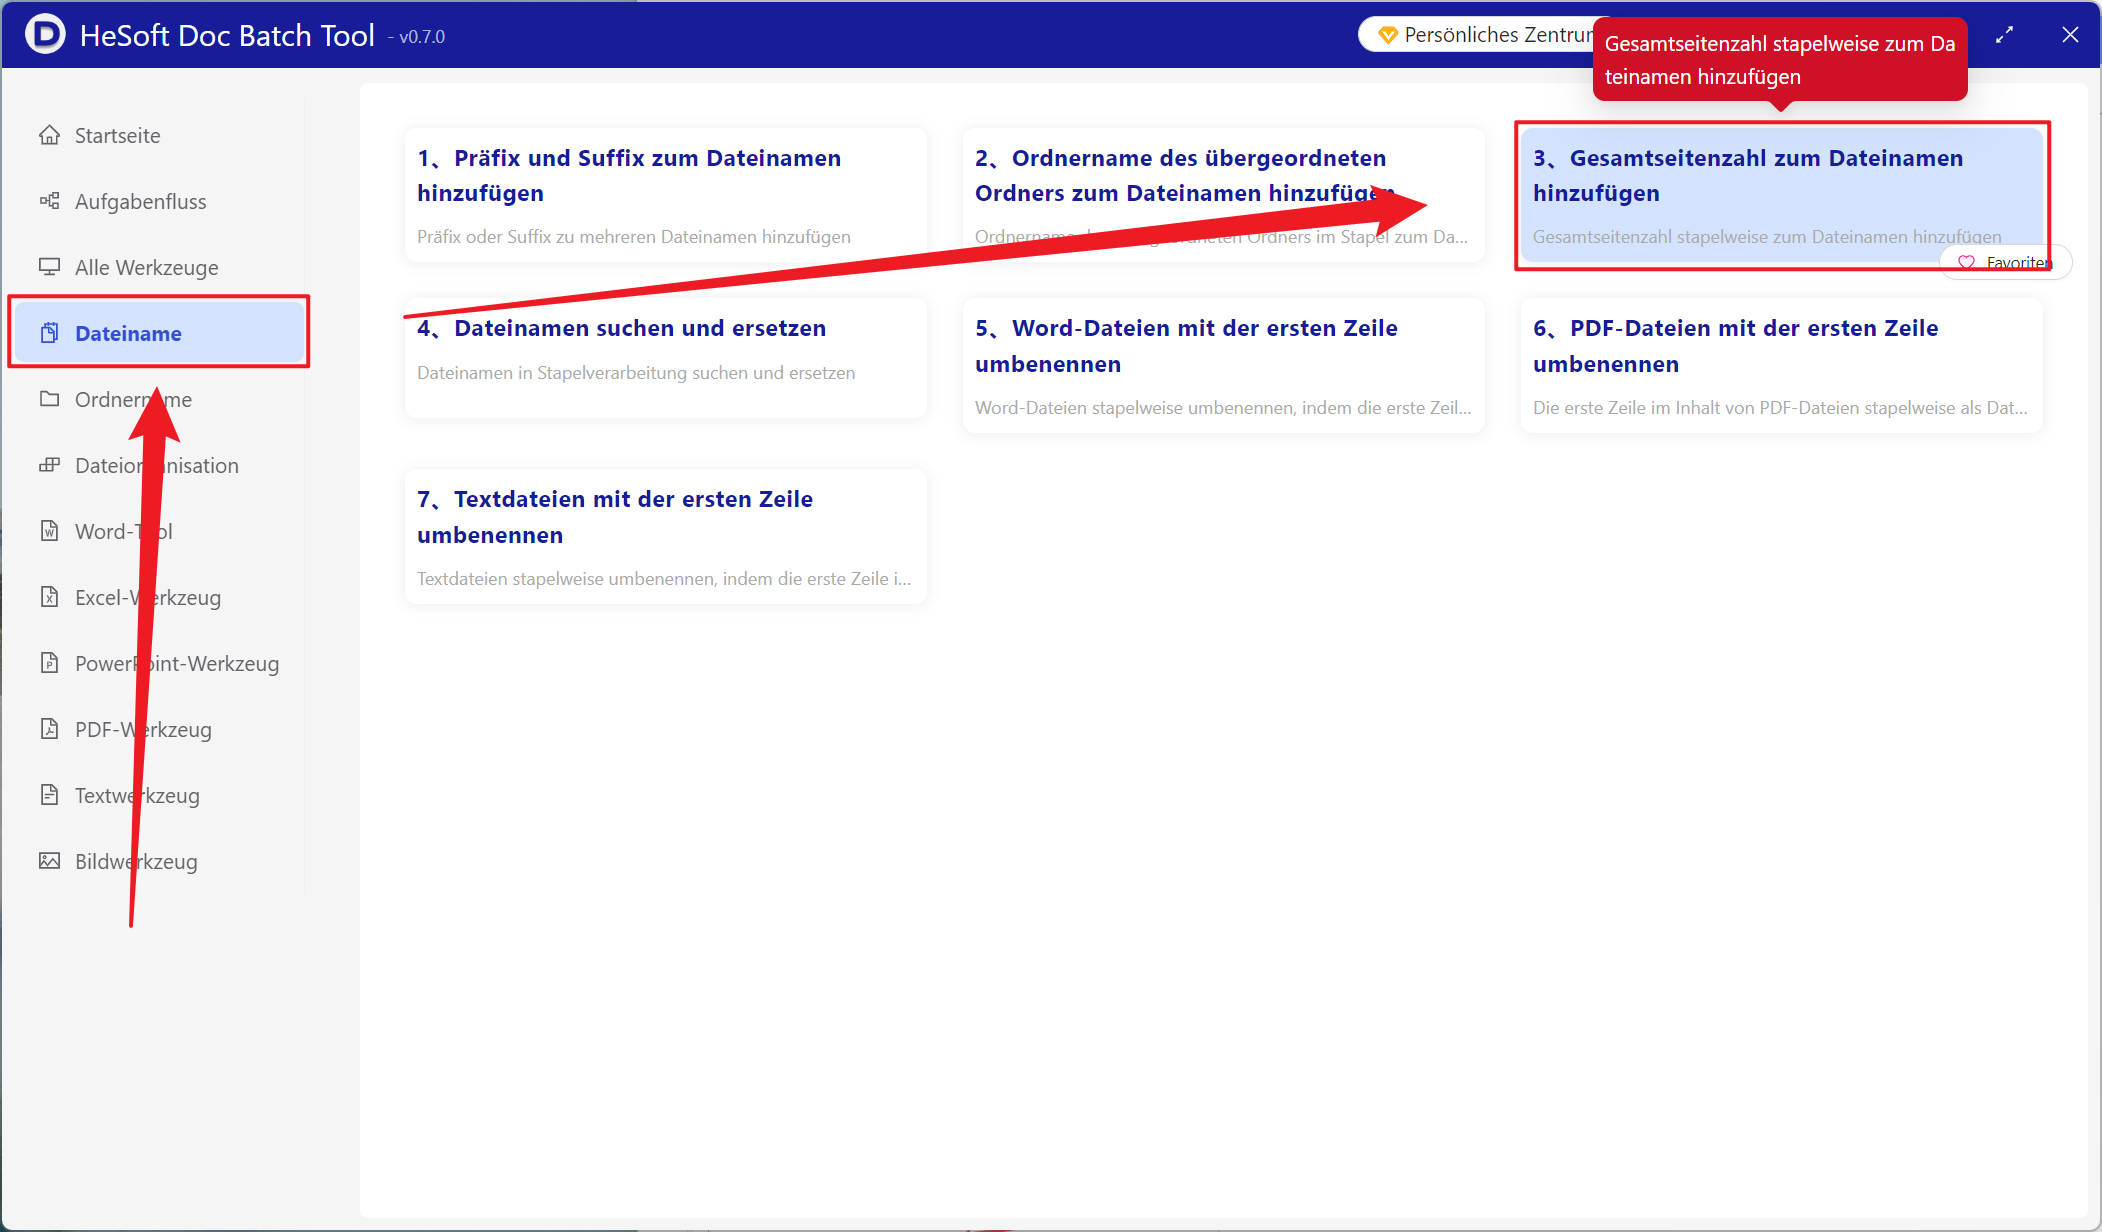The image size is (2102, 1232).
Task: Click the Aufgabenfluss workflow icon
Action: coord(49,201)
